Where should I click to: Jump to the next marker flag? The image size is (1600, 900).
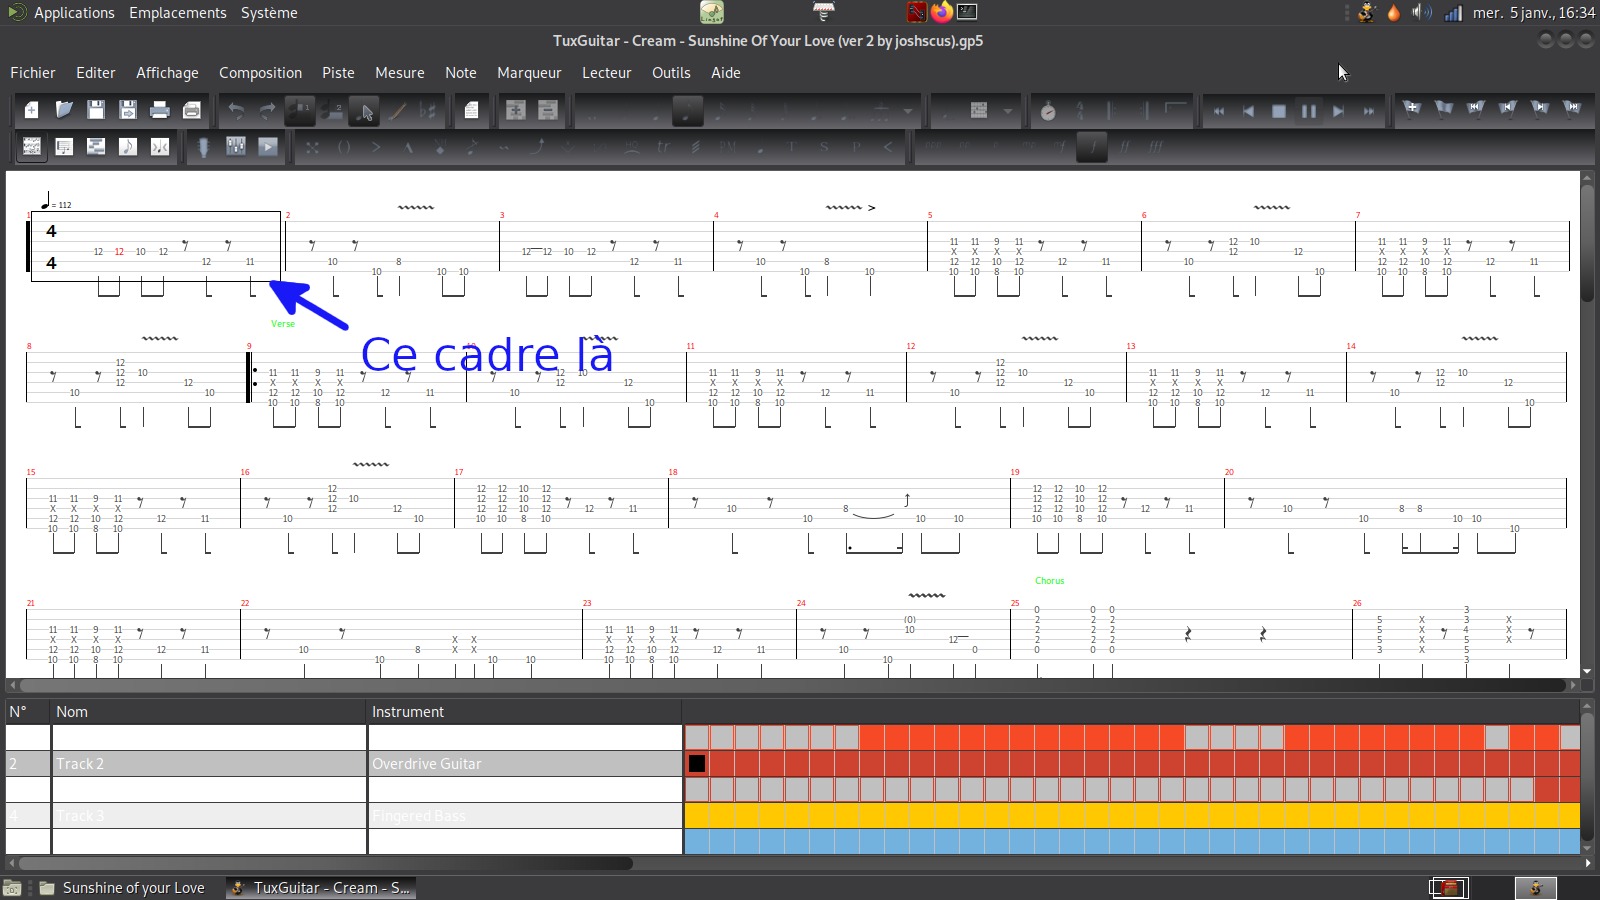click(x=1540, y=109)
